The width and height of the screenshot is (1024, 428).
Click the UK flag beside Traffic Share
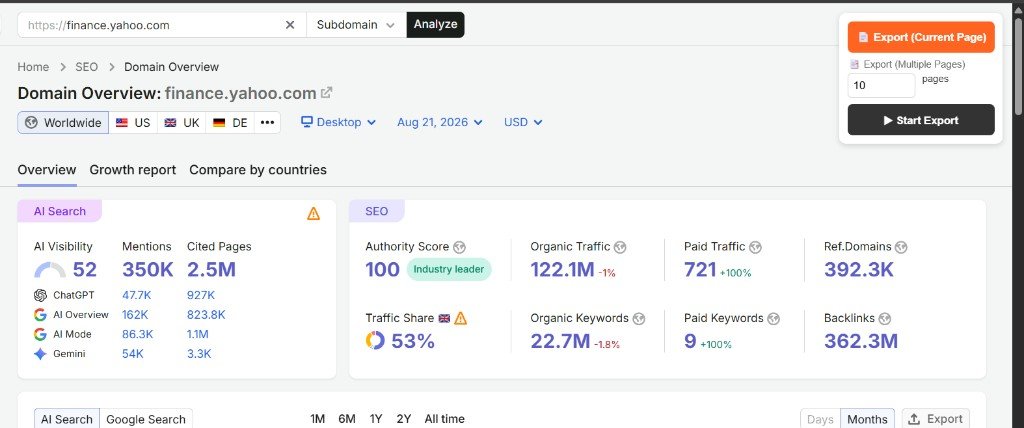(444, 318)
